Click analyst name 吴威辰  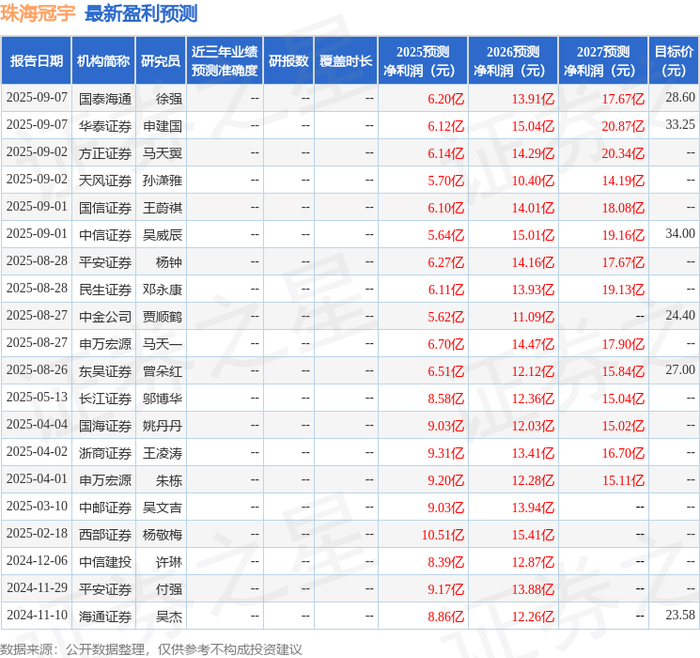162,235
